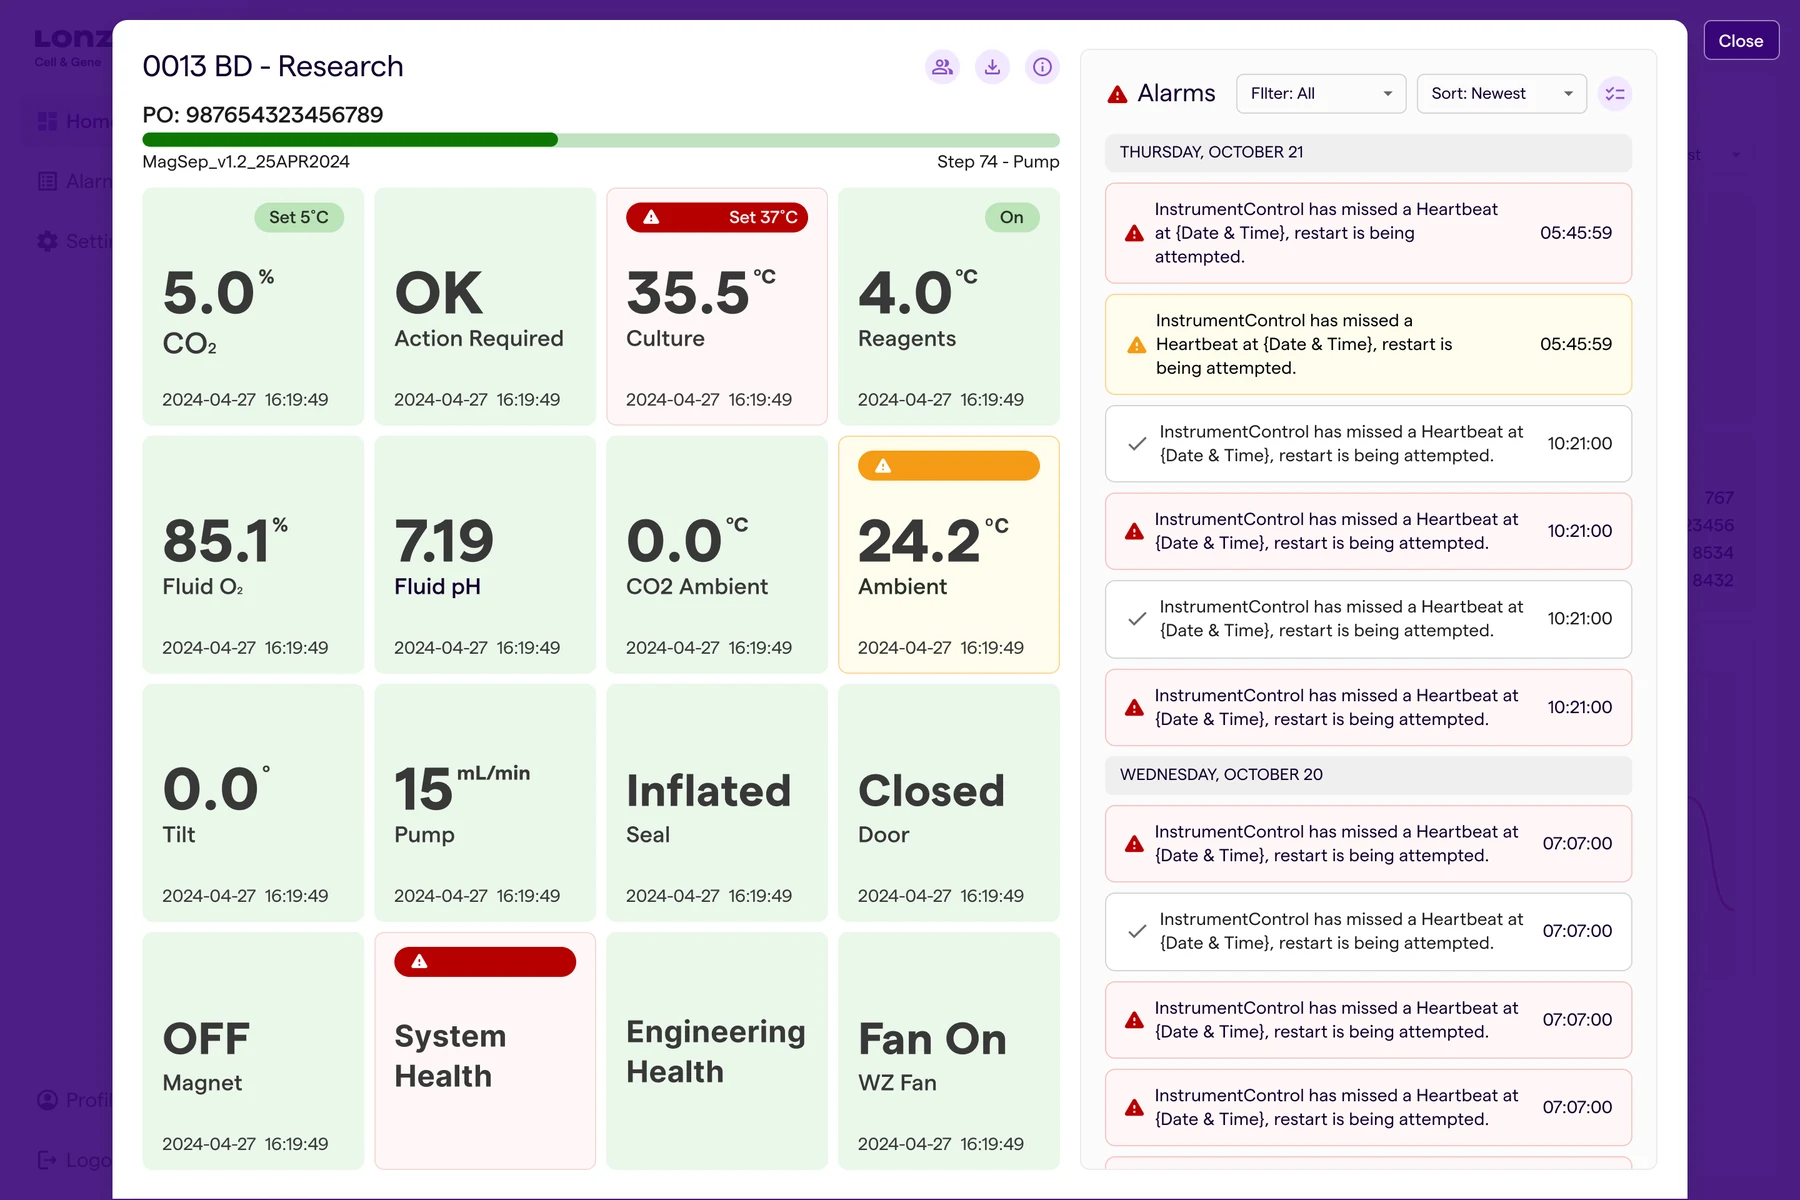The width and height of the screenshot is (1800, 1200).
Task: Click the PO: 987654323456789 text
Action: coord(263,115)
